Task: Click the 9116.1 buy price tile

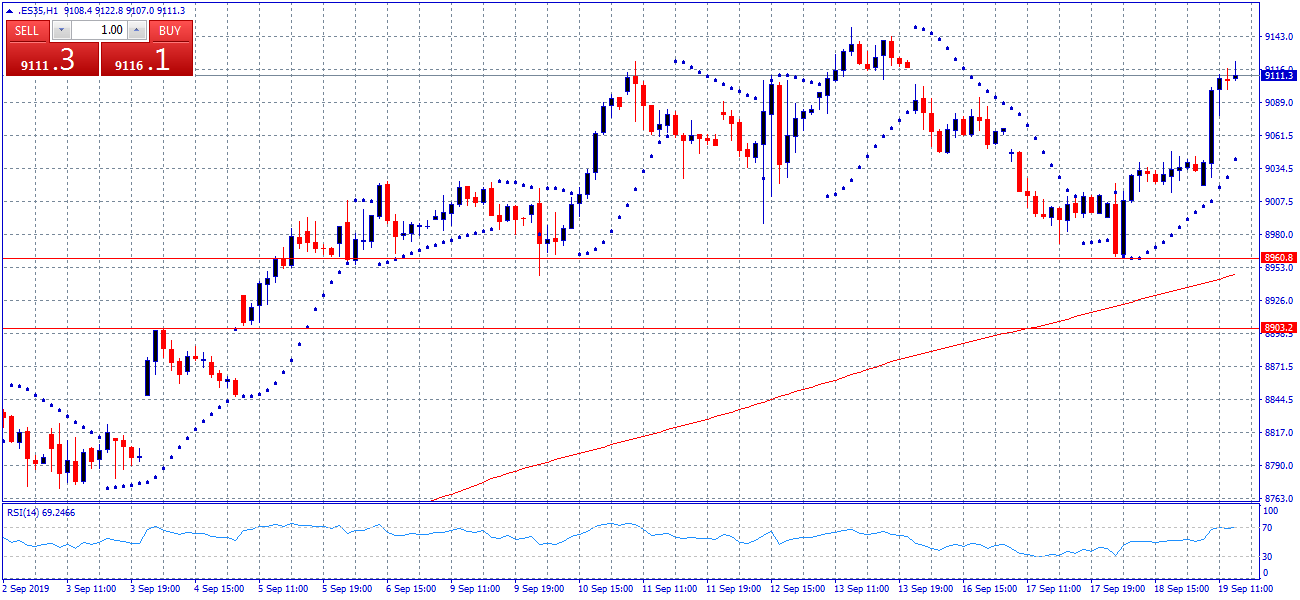Action: [146, 60]
